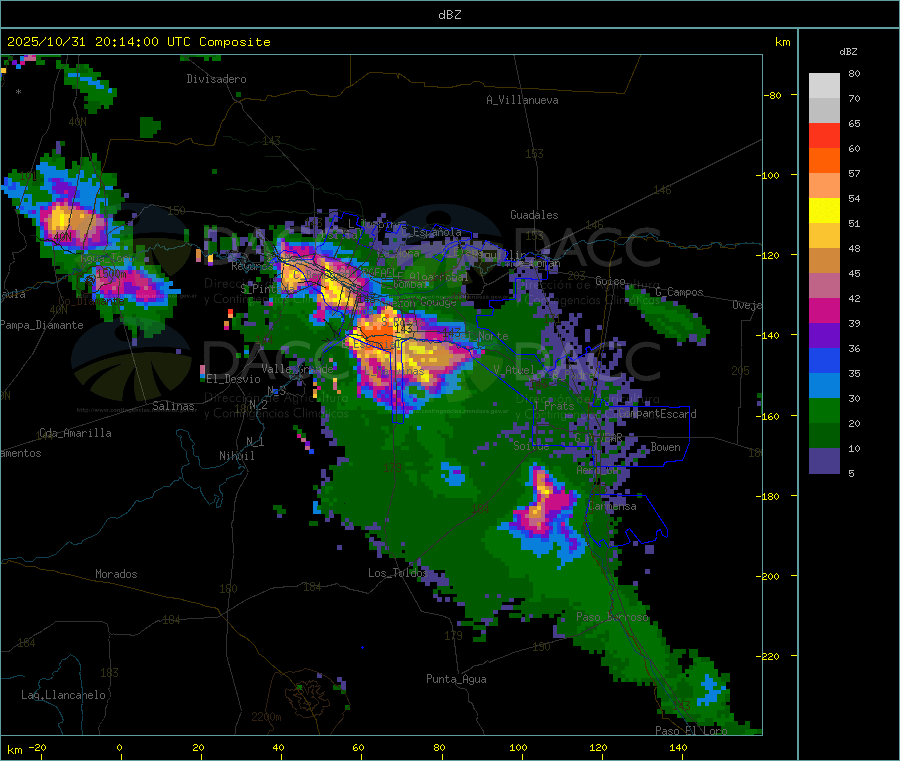Click the Valle_Grande place label
Image resolution: width=900 pixels, height=761 pixels.
click(297, 369)
